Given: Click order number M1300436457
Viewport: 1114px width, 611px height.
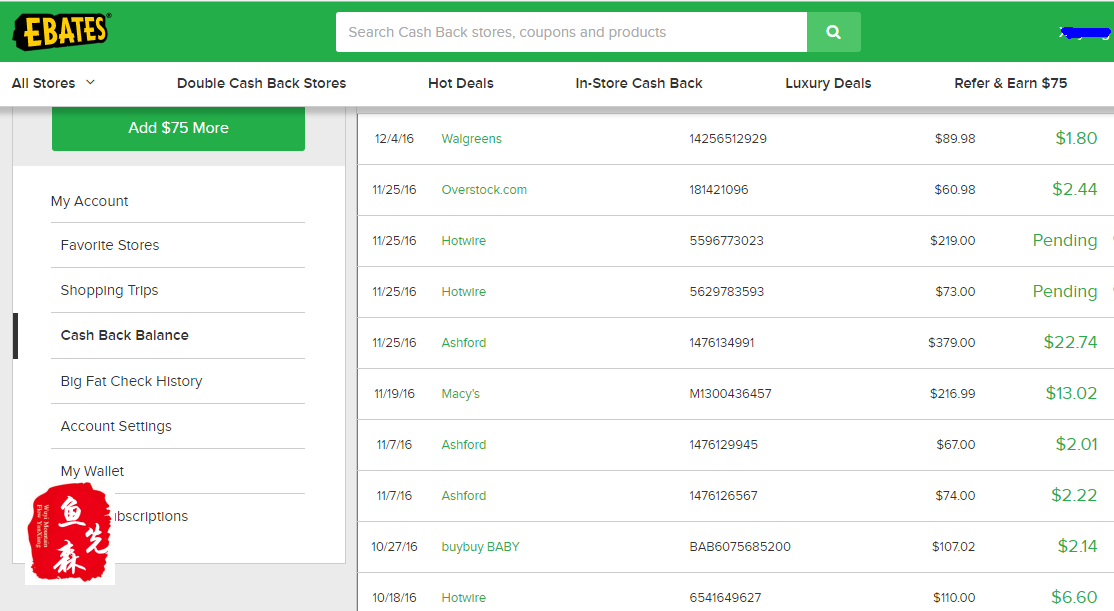Looking at the screenshot, I should tap(730, 394).
